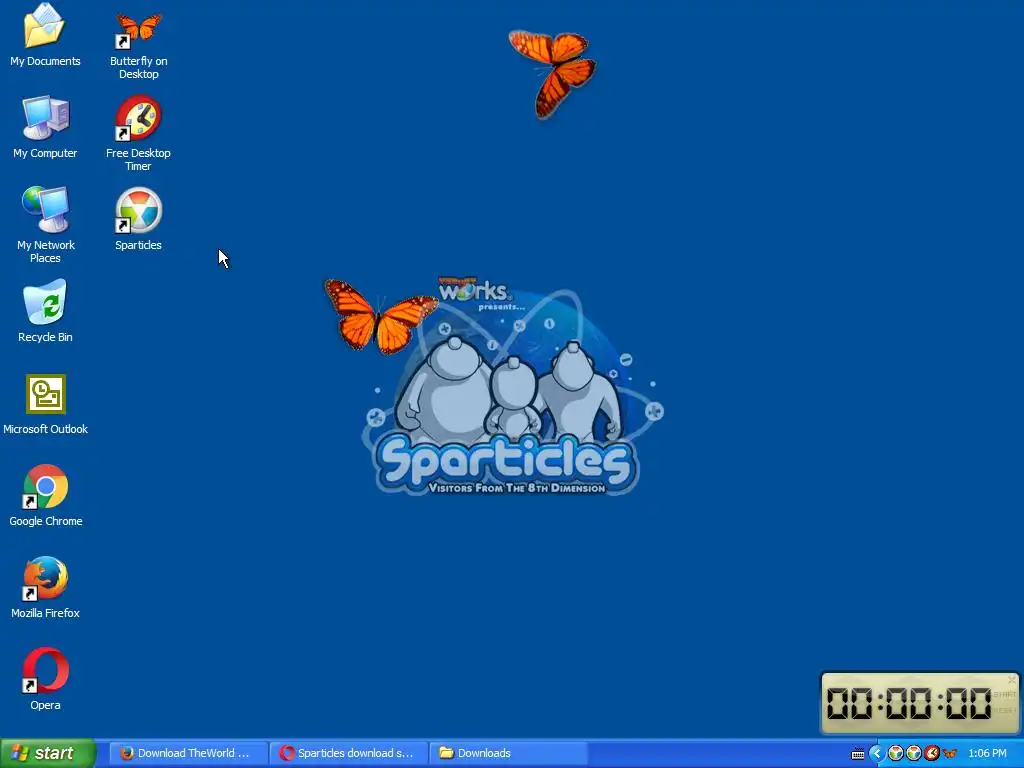This screenshot has height=768, width=1024.
Task: Select the Opera desktop shortcut
Action: (x=45, y=679)
